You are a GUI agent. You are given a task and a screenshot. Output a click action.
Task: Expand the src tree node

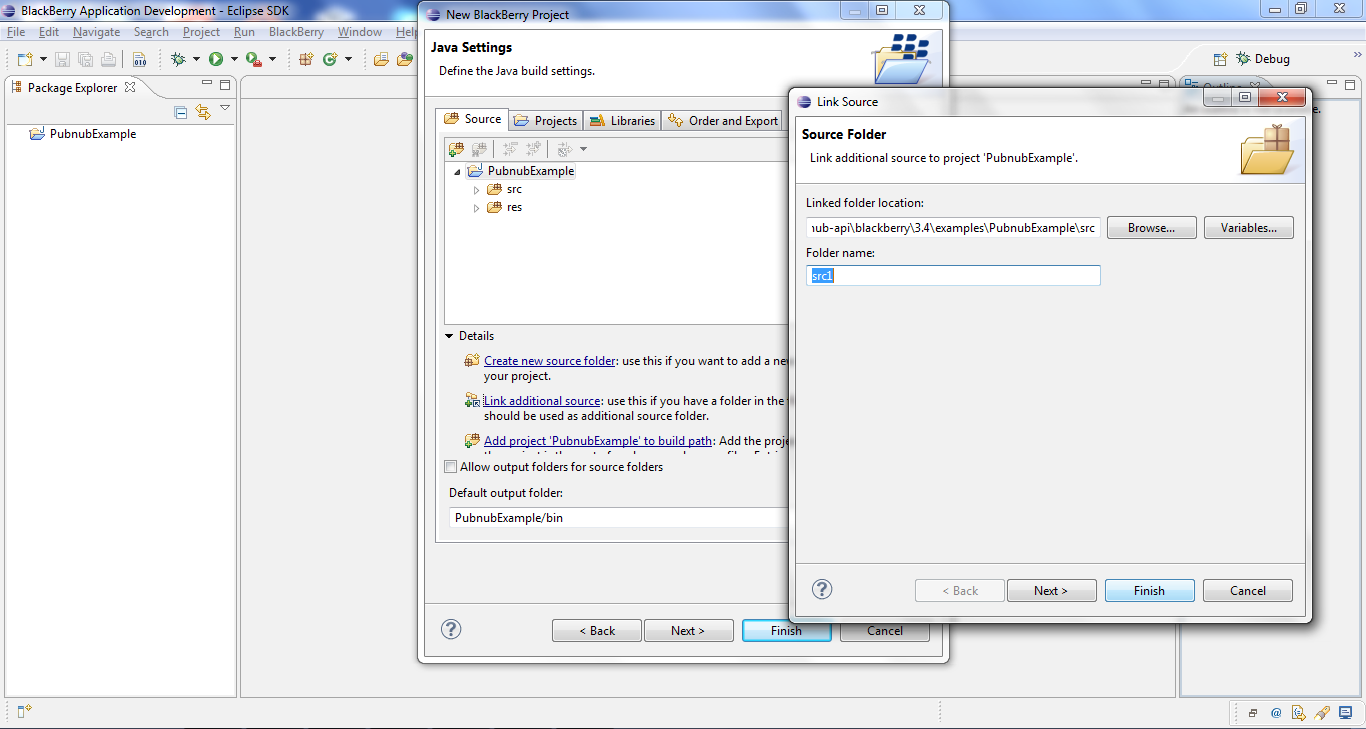pos(477,189)
